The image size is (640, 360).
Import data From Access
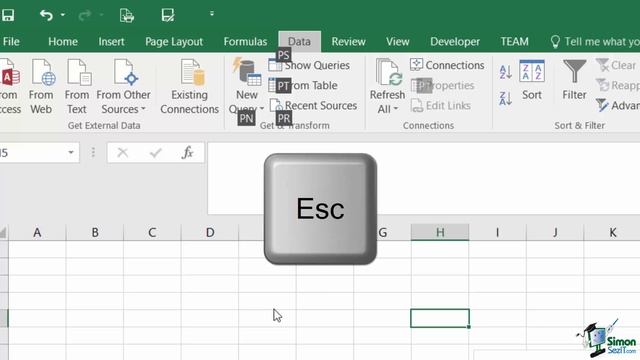coord(9,87)
